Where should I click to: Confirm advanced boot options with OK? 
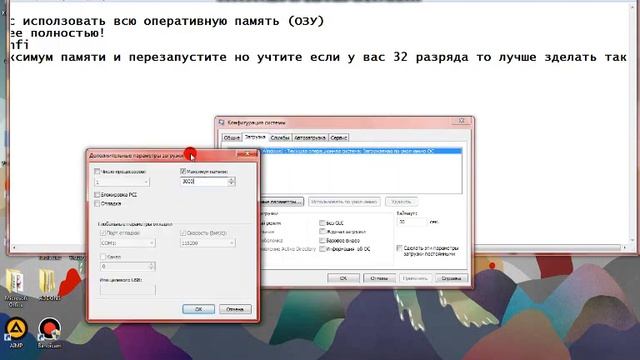[x=198, y=309]
